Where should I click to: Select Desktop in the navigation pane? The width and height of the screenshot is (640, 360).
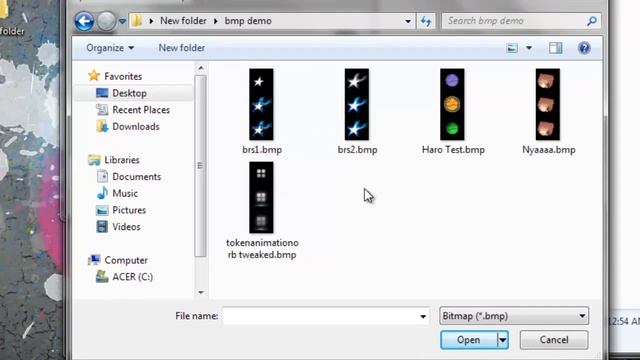(129, 93)
